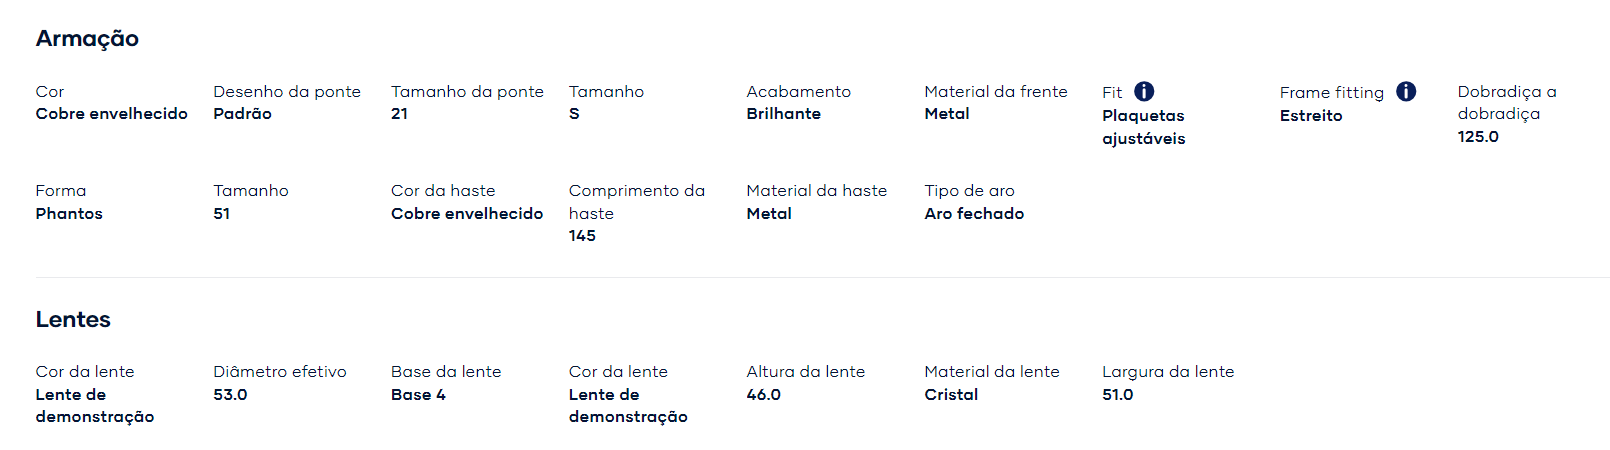Click the Estreito frame fitting value
The image size is (1610, 450).
coord(1311,116)
